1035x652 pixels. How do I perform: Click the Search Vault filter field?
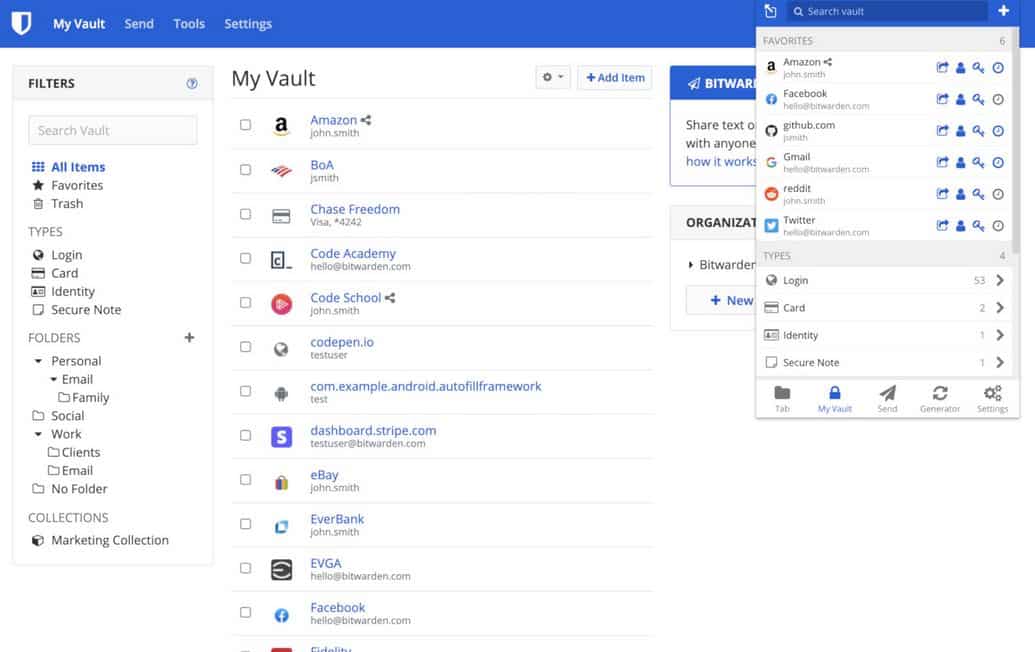click(x=113, y=130)
